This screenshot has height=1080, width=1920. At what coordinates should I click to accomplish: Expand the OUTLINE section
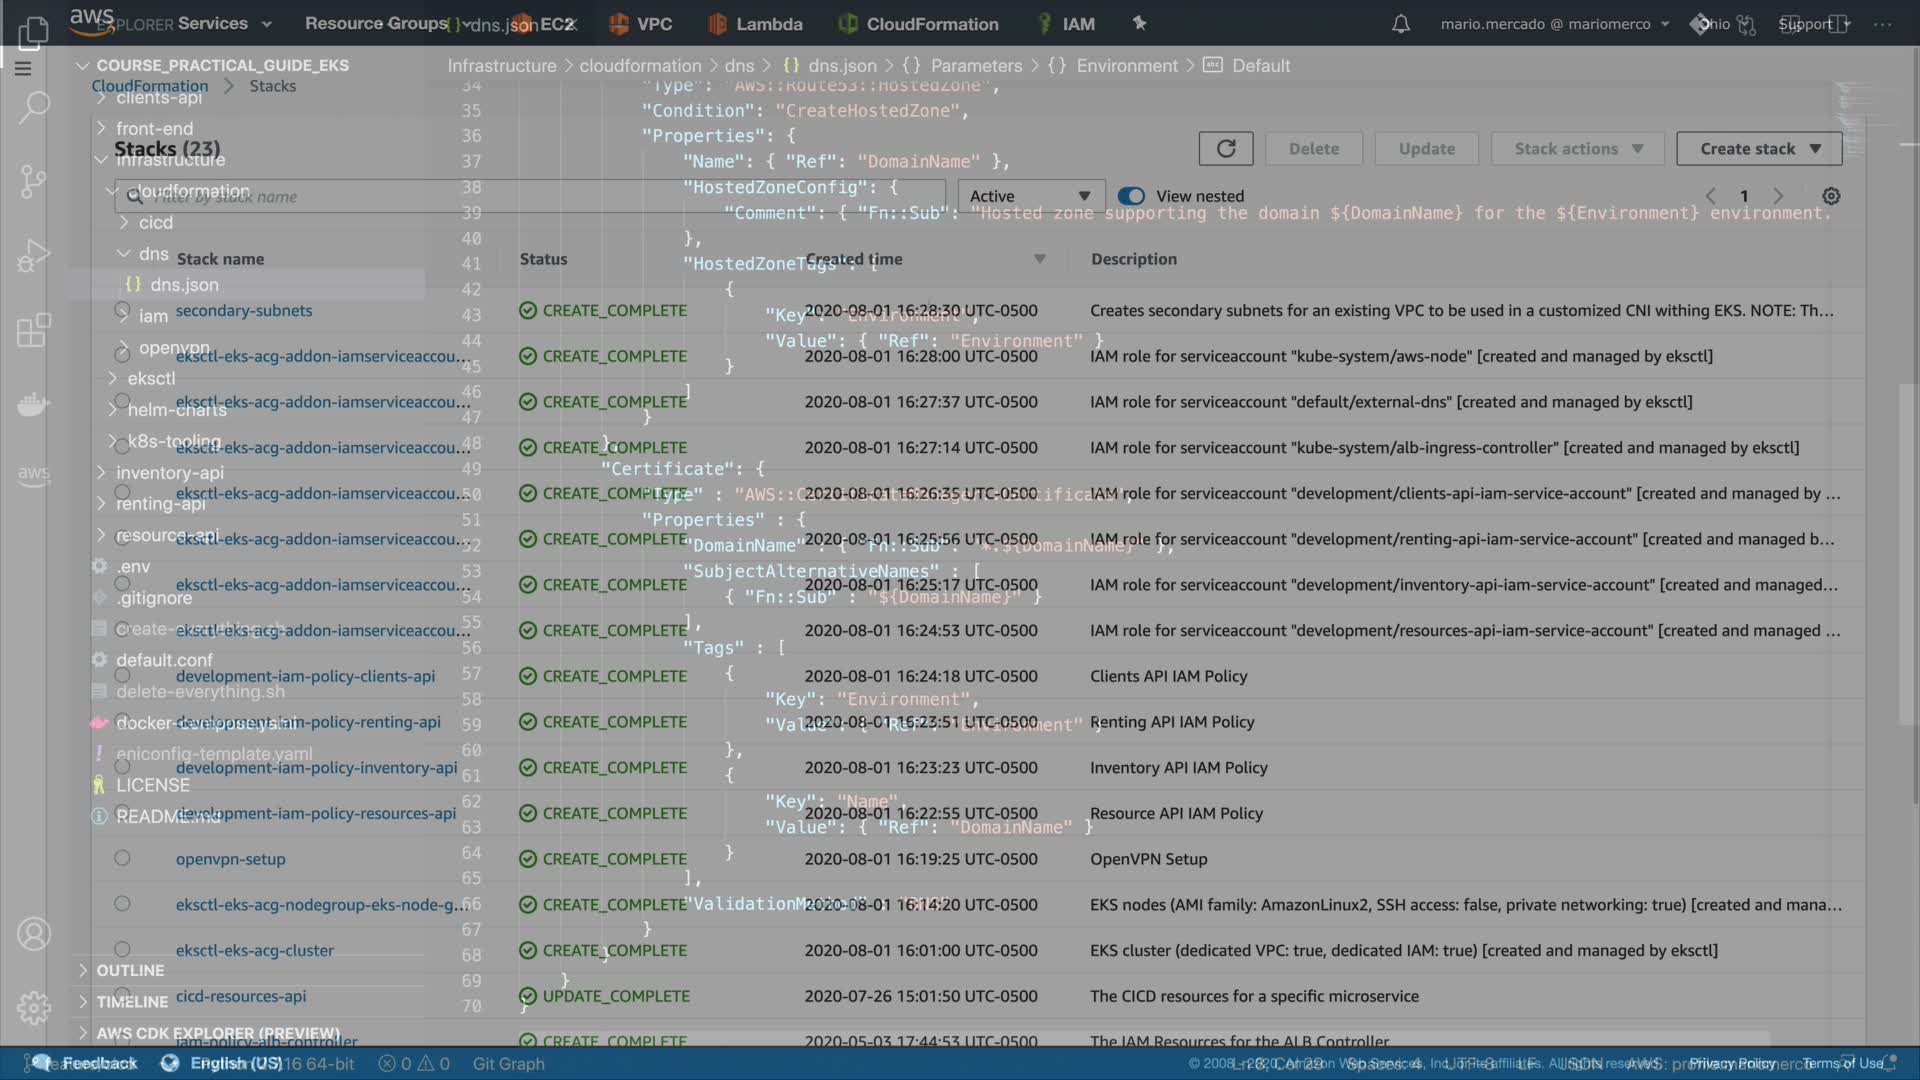[x=129, y=970]
